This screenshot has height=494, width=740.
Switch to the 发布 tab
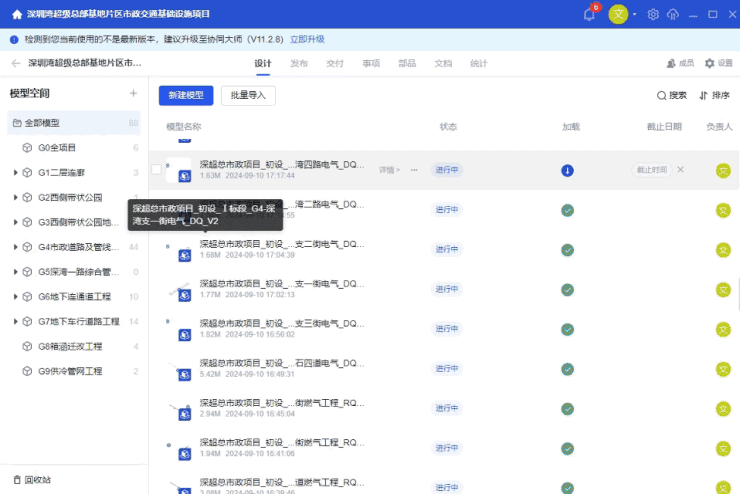pyautogui.click(x=298, y=63)
